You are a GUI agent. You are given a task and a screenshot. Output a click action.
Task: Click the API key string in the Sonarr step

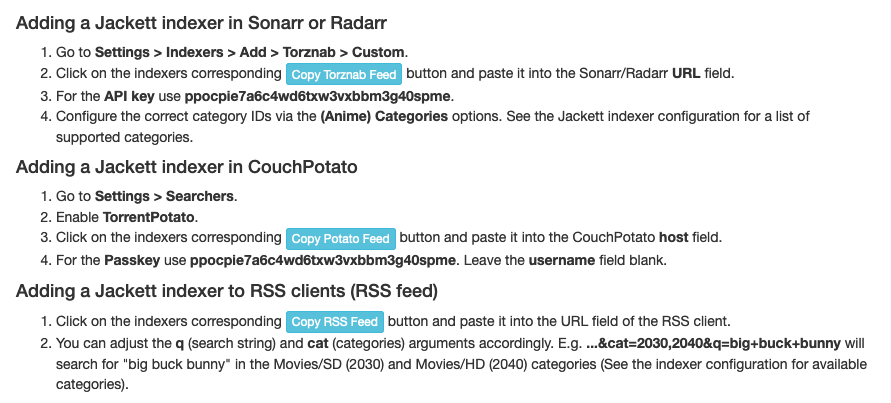pos(318,95)
